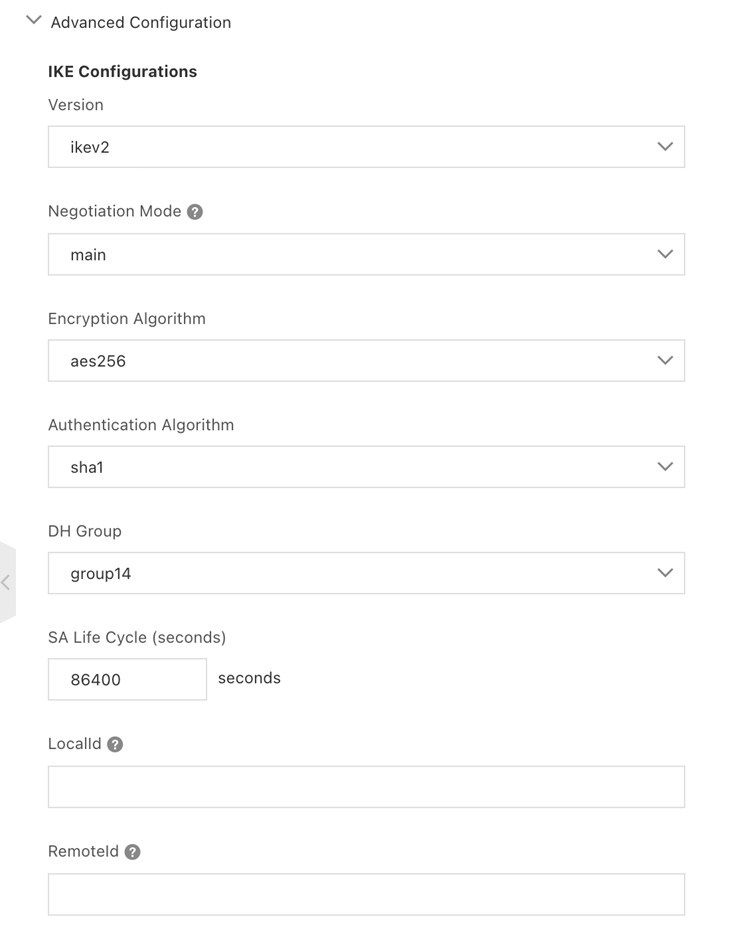Click the RemoteId text field
Image resolution: width=750 pixels, height=927 pixels.
point(366,894)
